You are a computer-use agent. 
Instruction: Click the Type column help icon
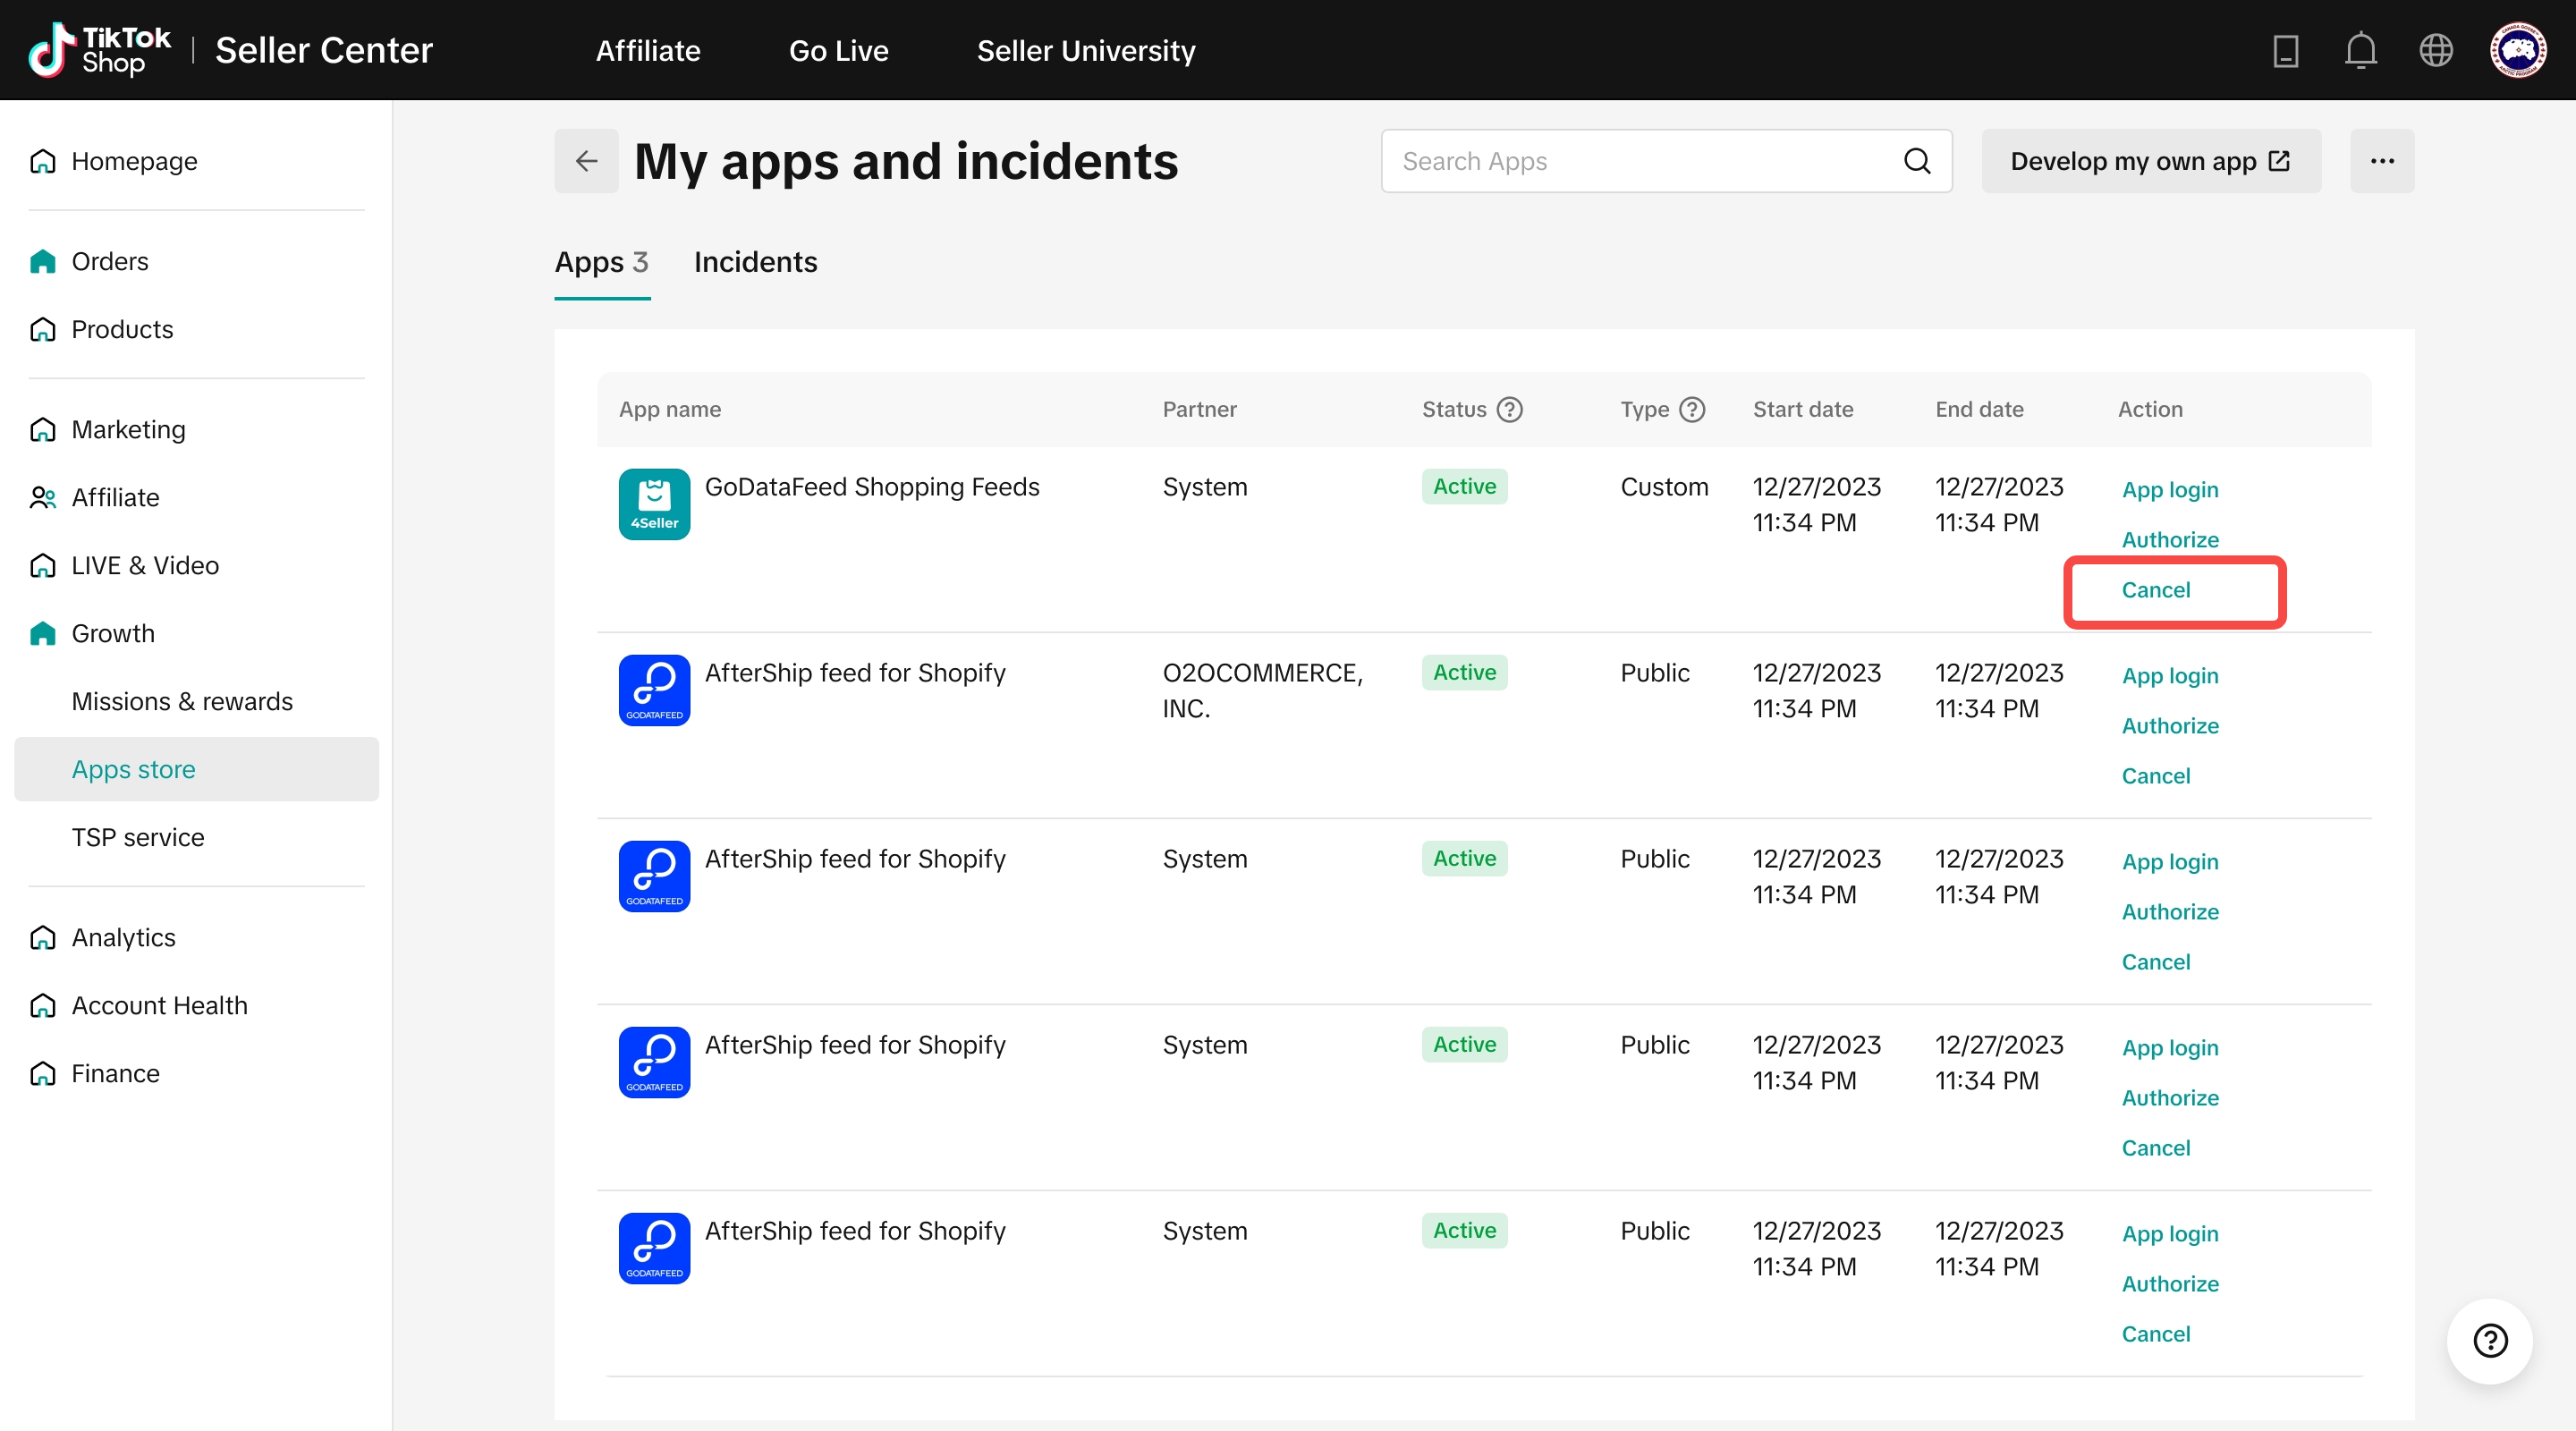tap(1692, 409)
